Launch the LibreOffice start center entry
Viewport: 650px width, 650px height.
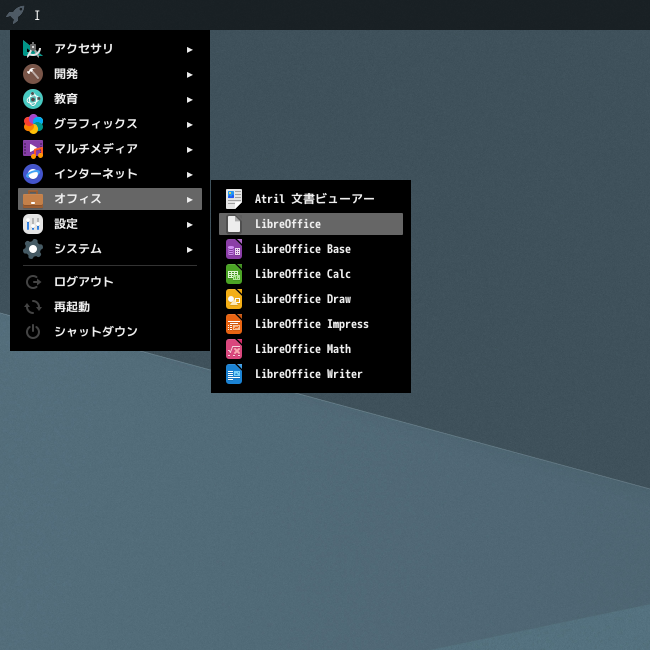[x=311, y=224]
